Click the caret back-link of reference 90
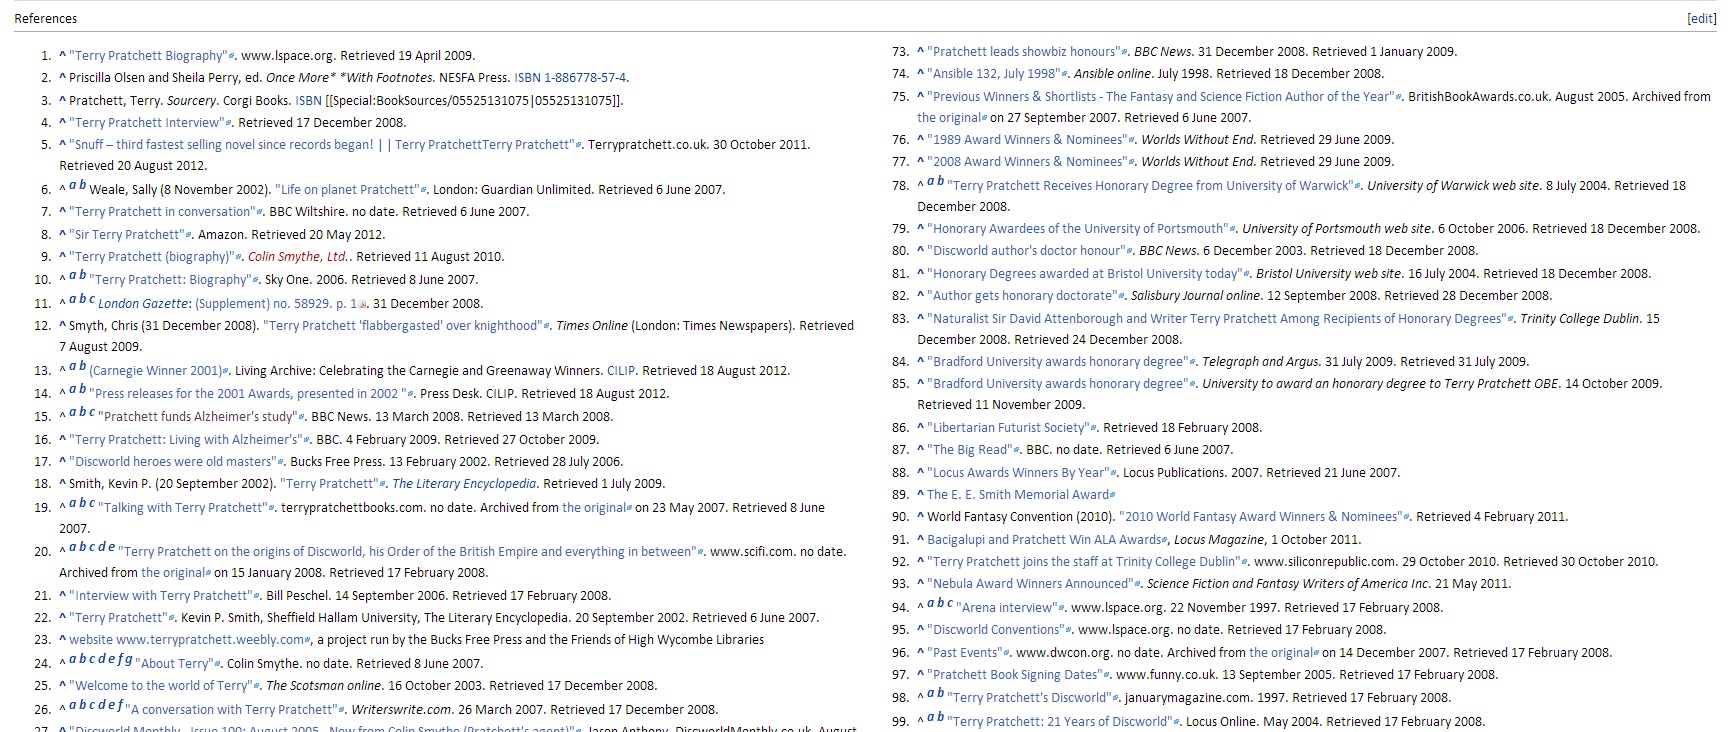This screenshot has height=732, width=1728. coord(920,517)
